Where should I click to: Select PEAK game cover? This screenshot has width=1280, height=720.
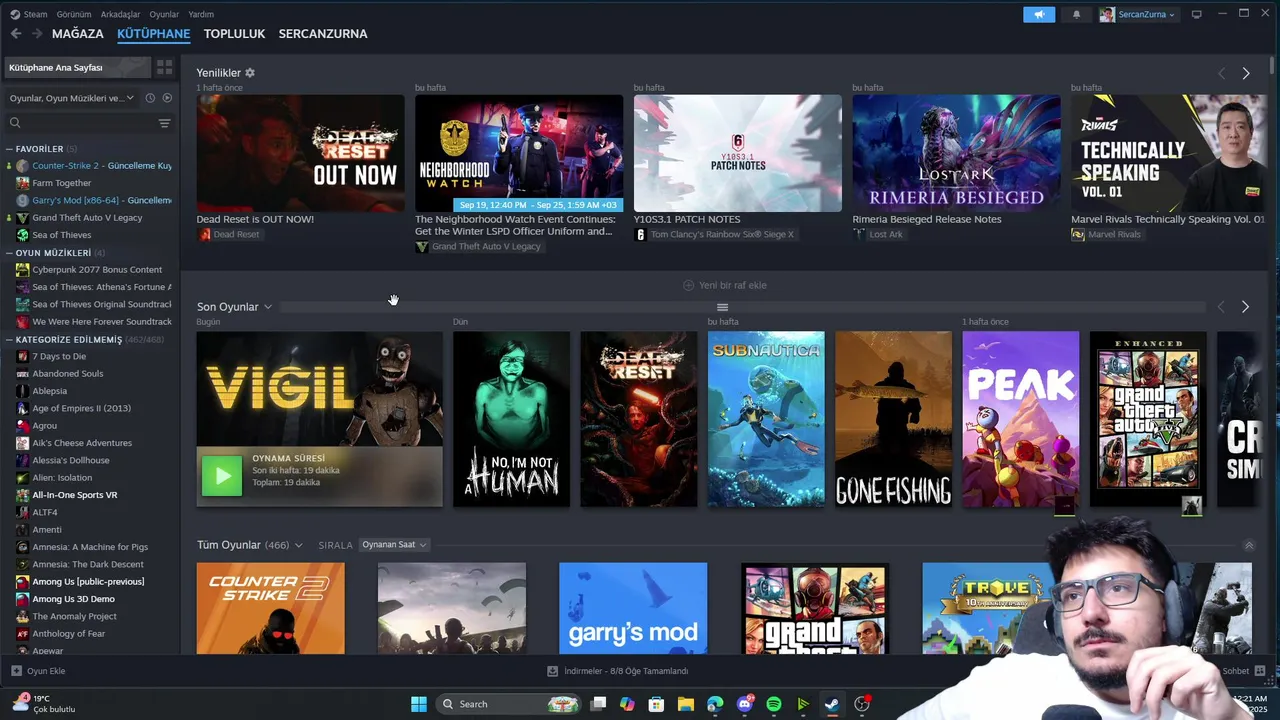[x=1021, y=419]
